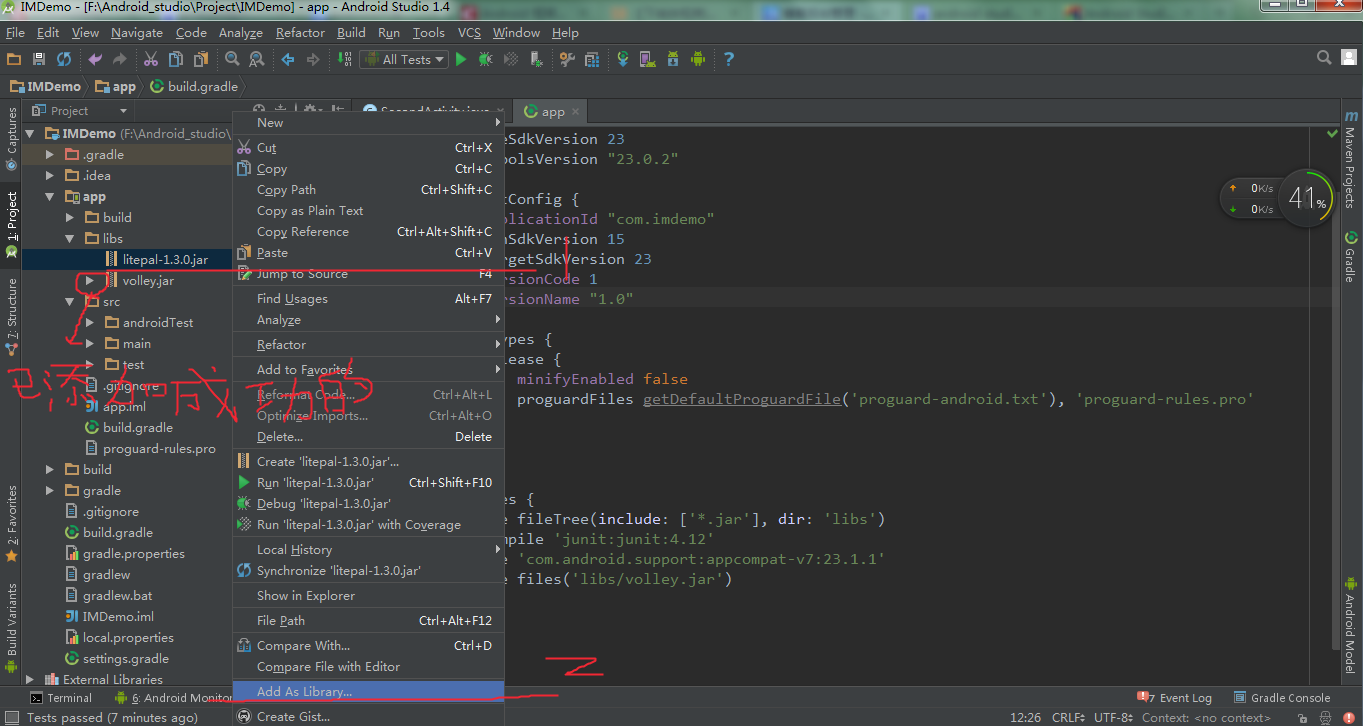Open AVD Manager toolbar icon
The height and width of the screenshot is (726, 1363).
coord(647,60)
